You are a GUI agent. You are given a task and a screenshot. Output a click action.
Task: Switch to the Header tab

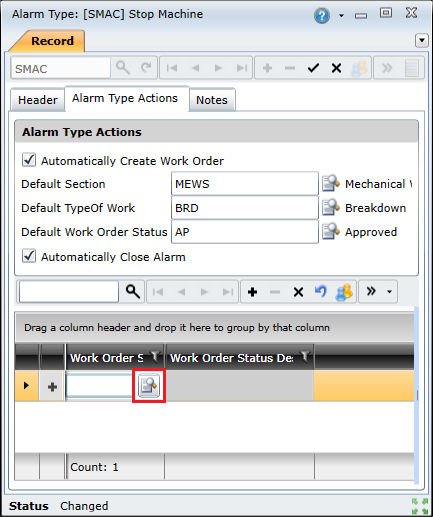pyautogui.click(x=38, y=100)
